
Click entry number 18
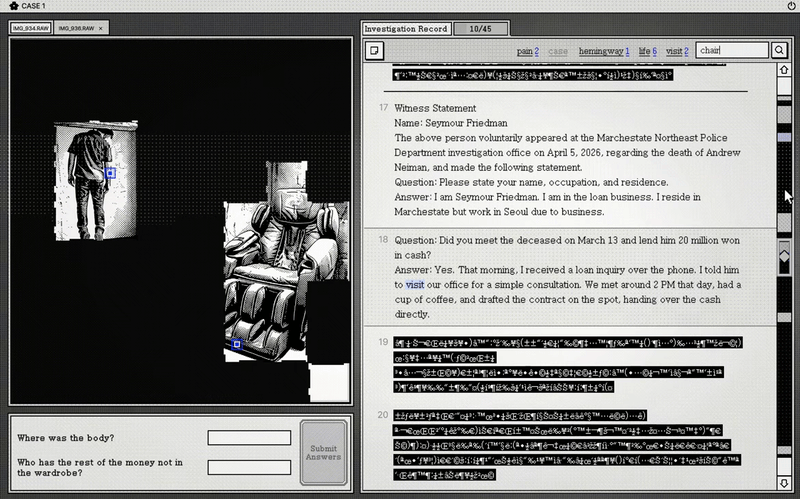pos(383,239)
